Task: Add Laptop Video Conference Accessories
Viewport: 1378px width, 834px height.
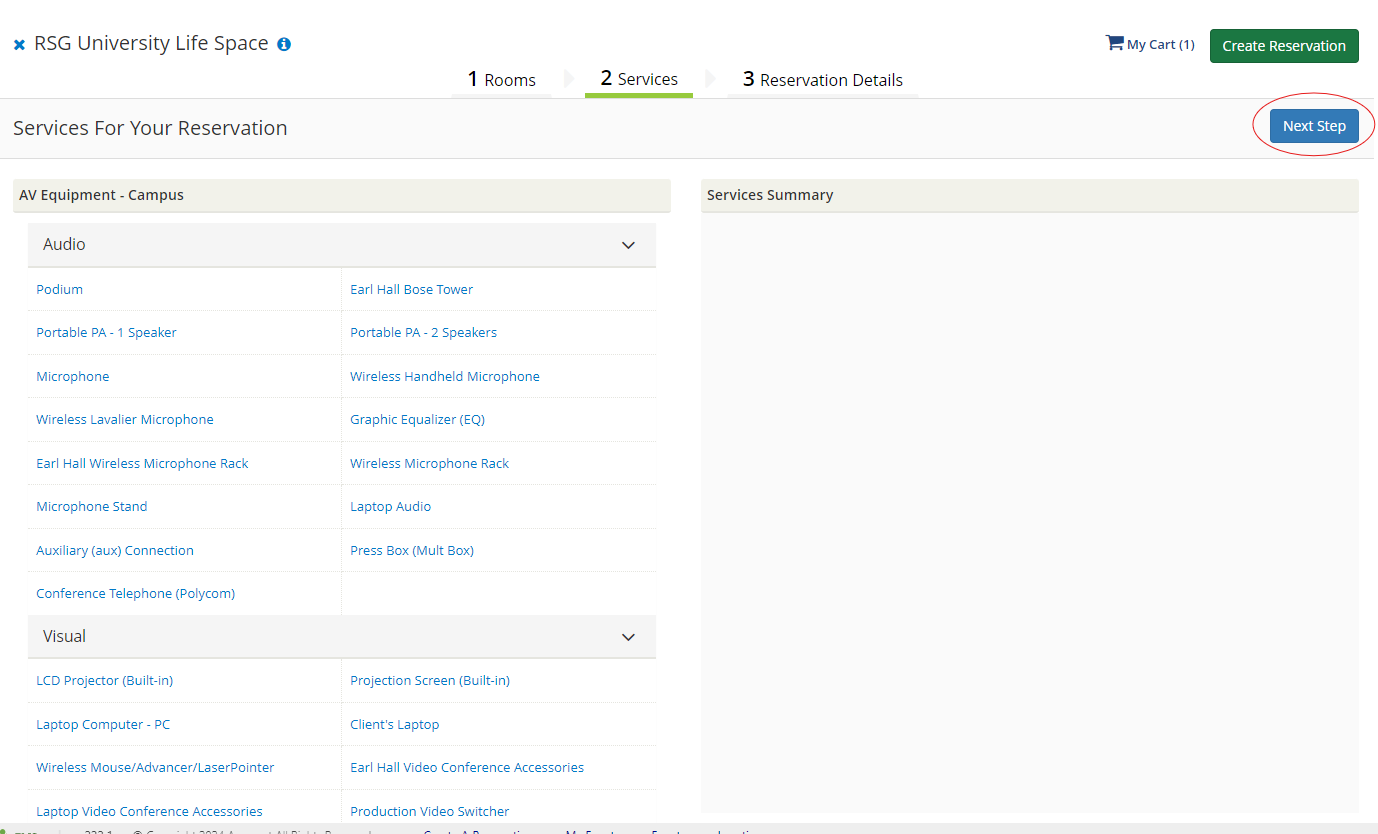Action: [150, 811]
